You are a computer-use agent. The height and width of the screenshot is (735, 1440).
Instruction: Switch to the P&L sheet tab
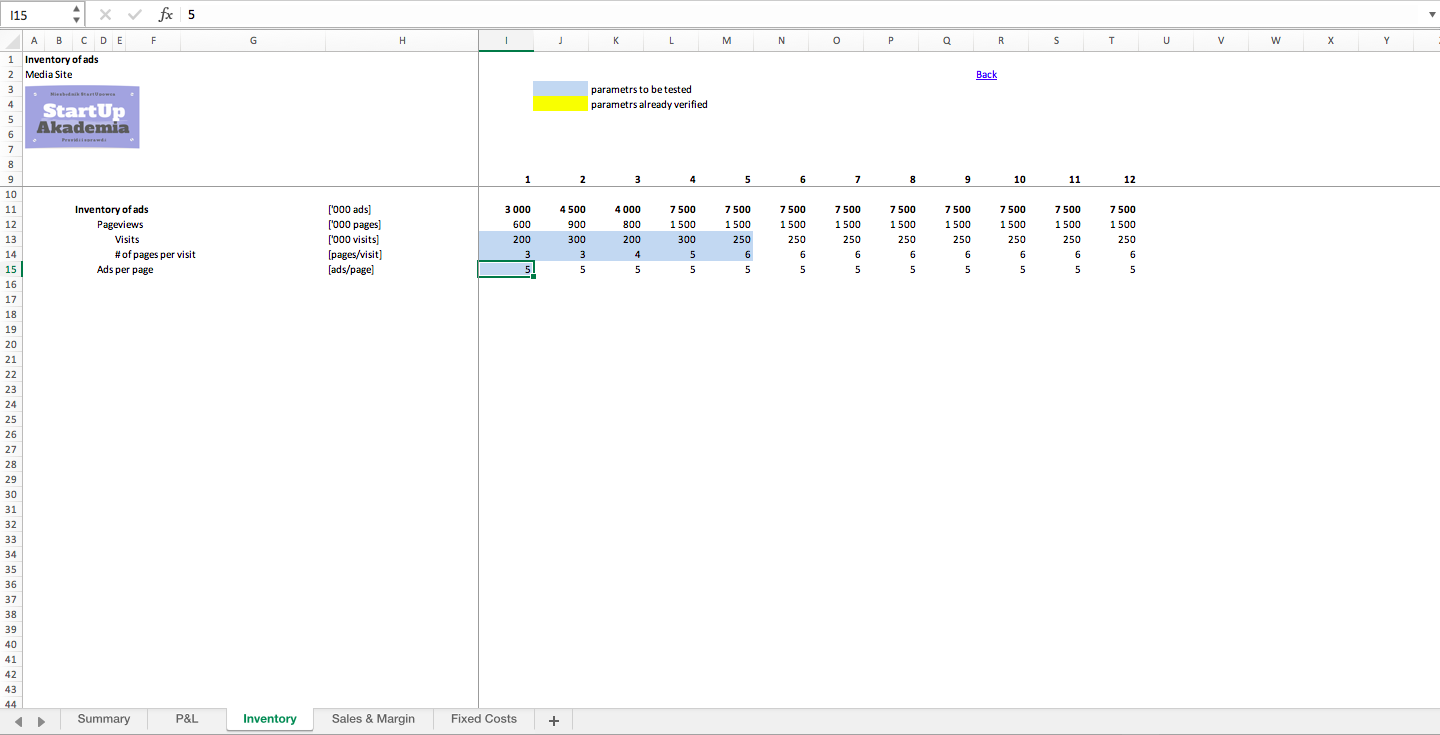pos(187,719)
